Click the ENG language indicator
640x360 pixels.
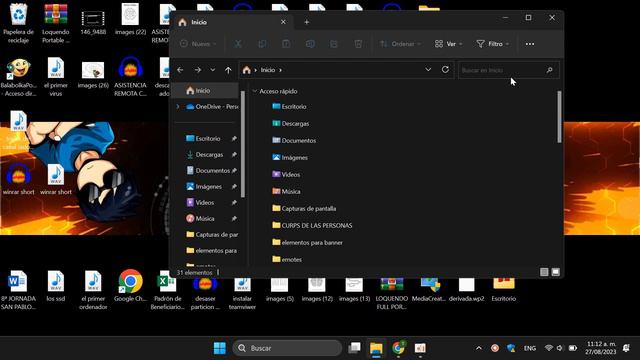[530, 348]
